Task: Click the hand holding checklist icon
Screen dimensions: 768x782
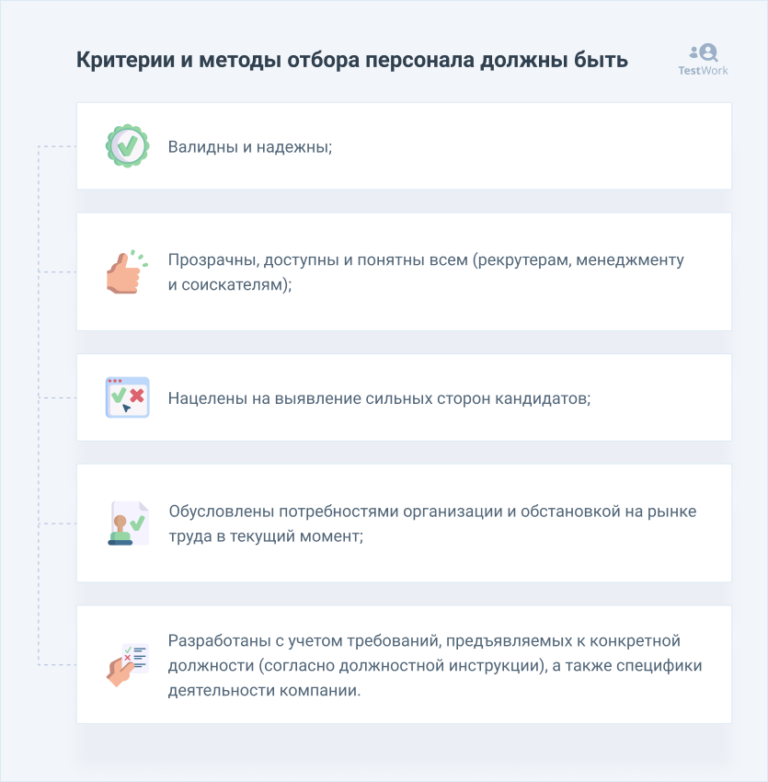Action: coord(127,664)
